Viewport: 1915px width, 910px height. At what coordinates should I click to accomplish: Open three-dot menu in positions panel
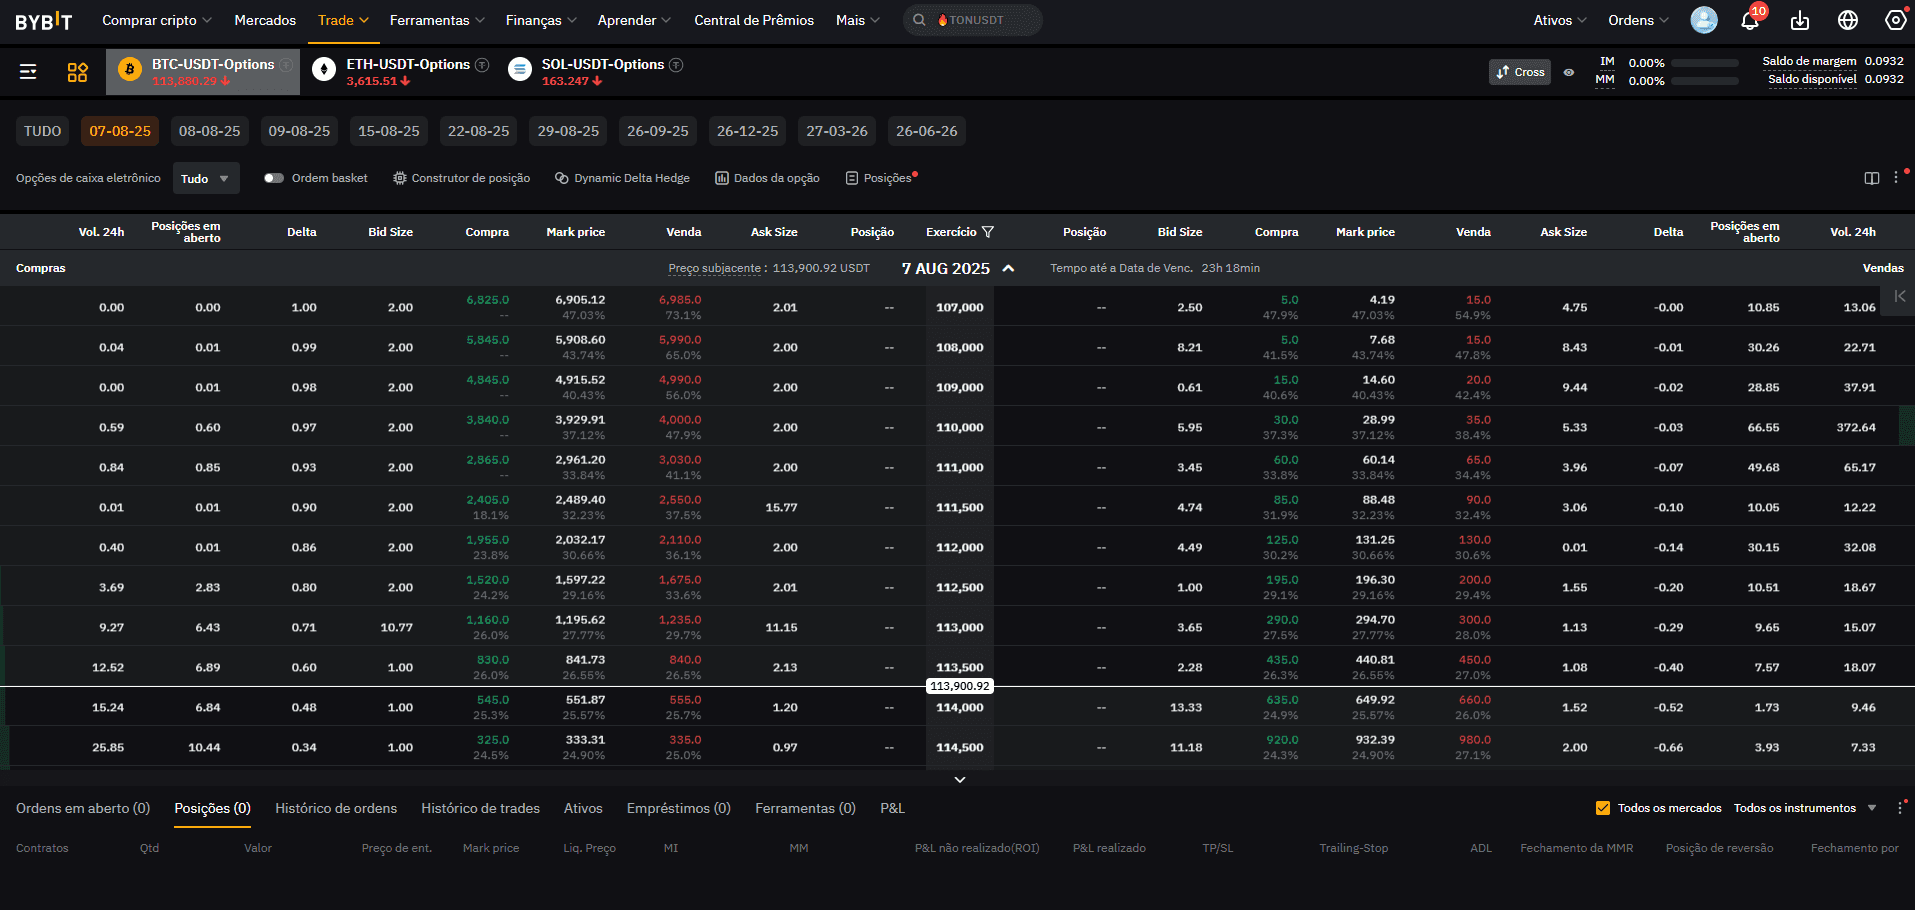tap(1900, 808)
